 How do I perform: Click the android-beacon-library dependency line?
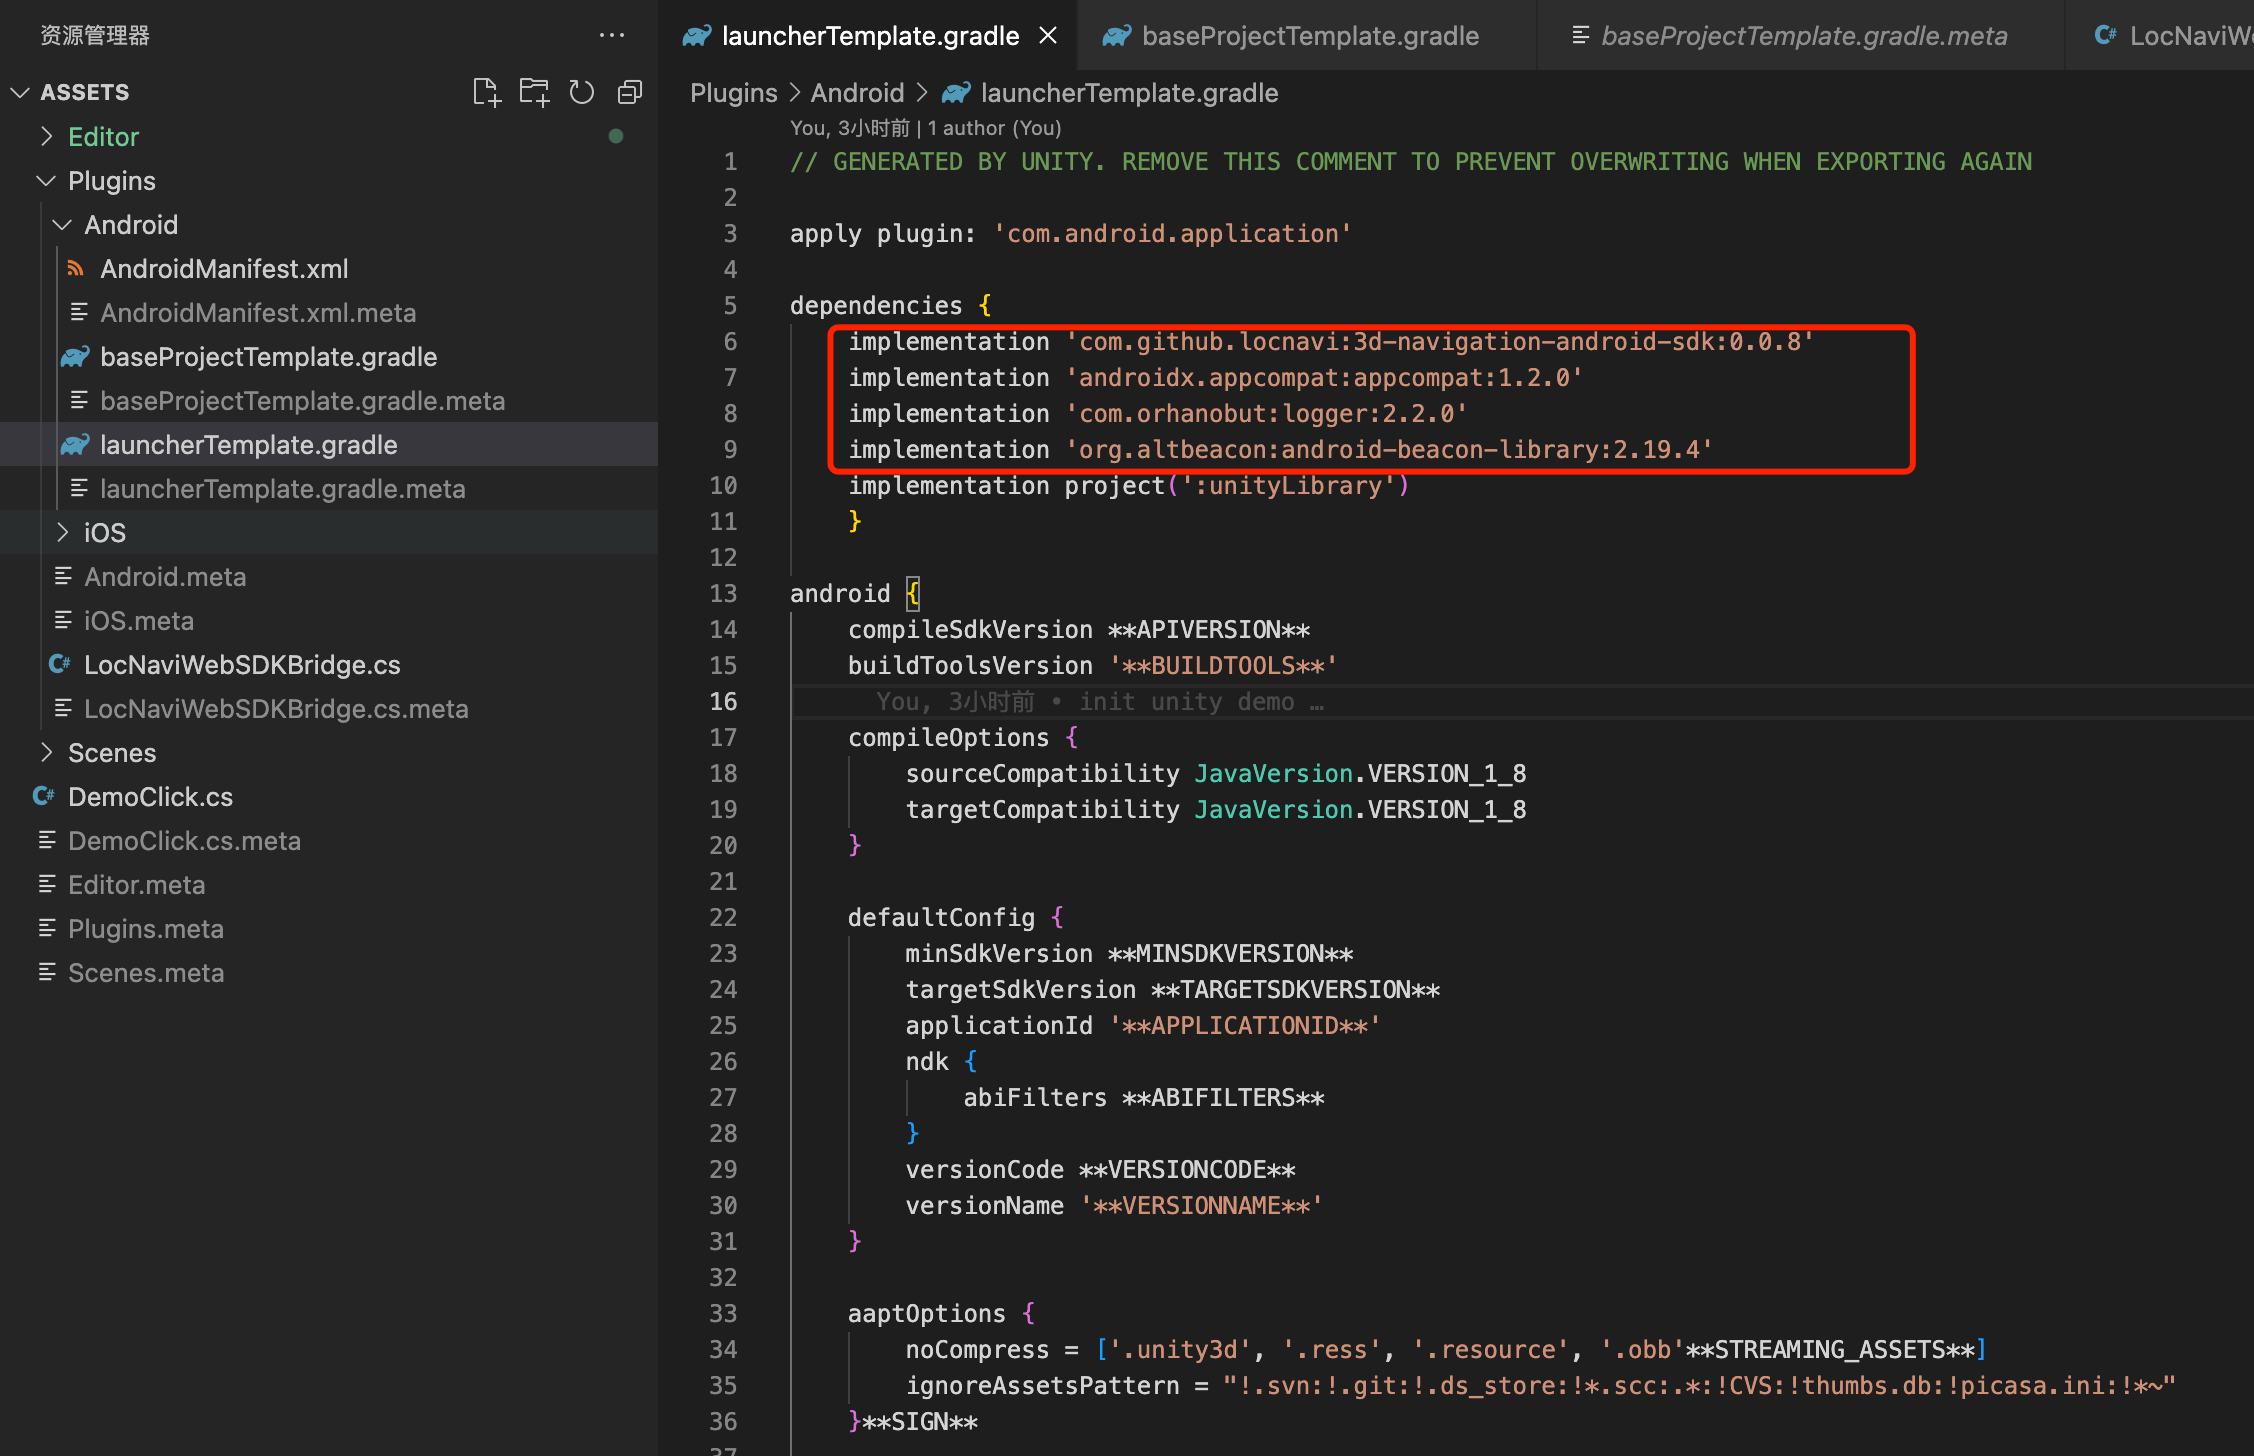click(x=1280, y=449)
